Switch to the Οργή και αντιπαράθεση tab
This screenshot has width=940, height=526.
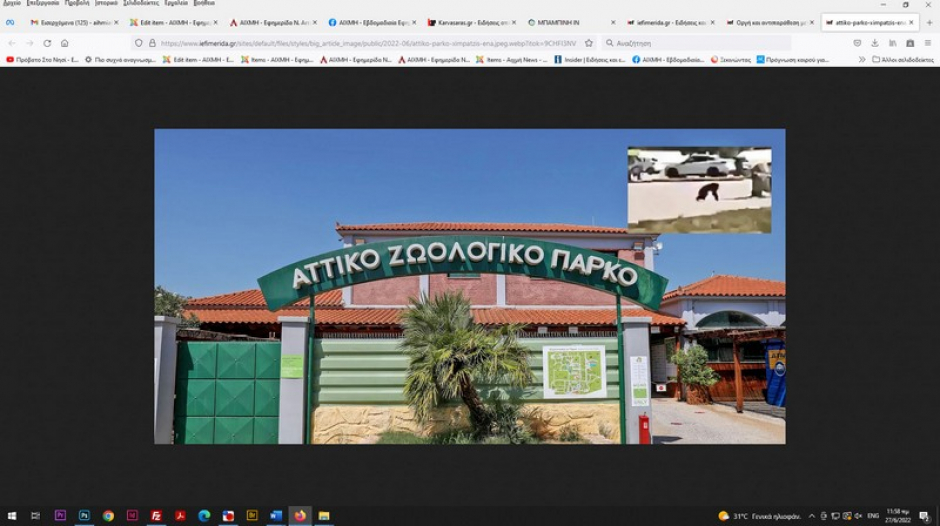(768, 22)
